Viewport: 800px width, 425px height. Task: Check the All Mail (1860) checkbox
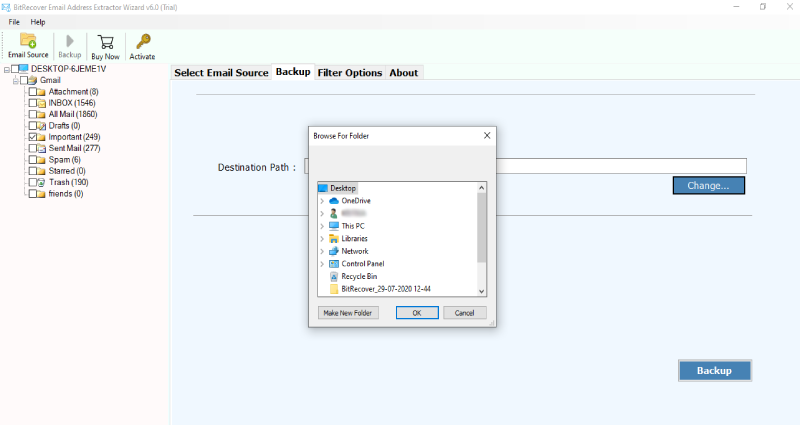coord(33,114)
